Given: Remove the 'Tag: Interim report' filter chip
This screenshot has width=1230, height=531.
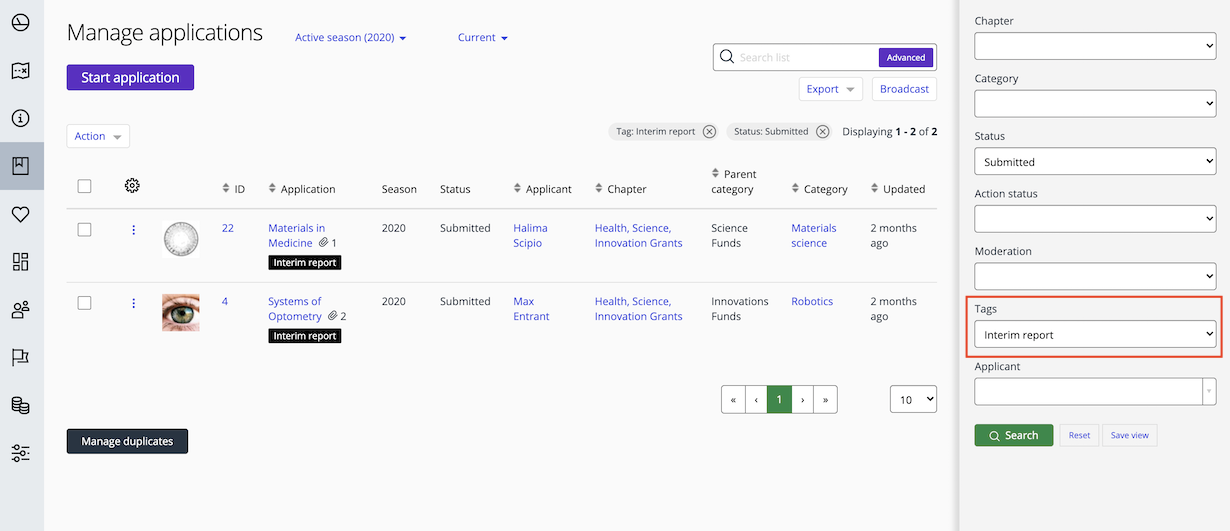Looking at the screenshot, I should click(709, 132).
